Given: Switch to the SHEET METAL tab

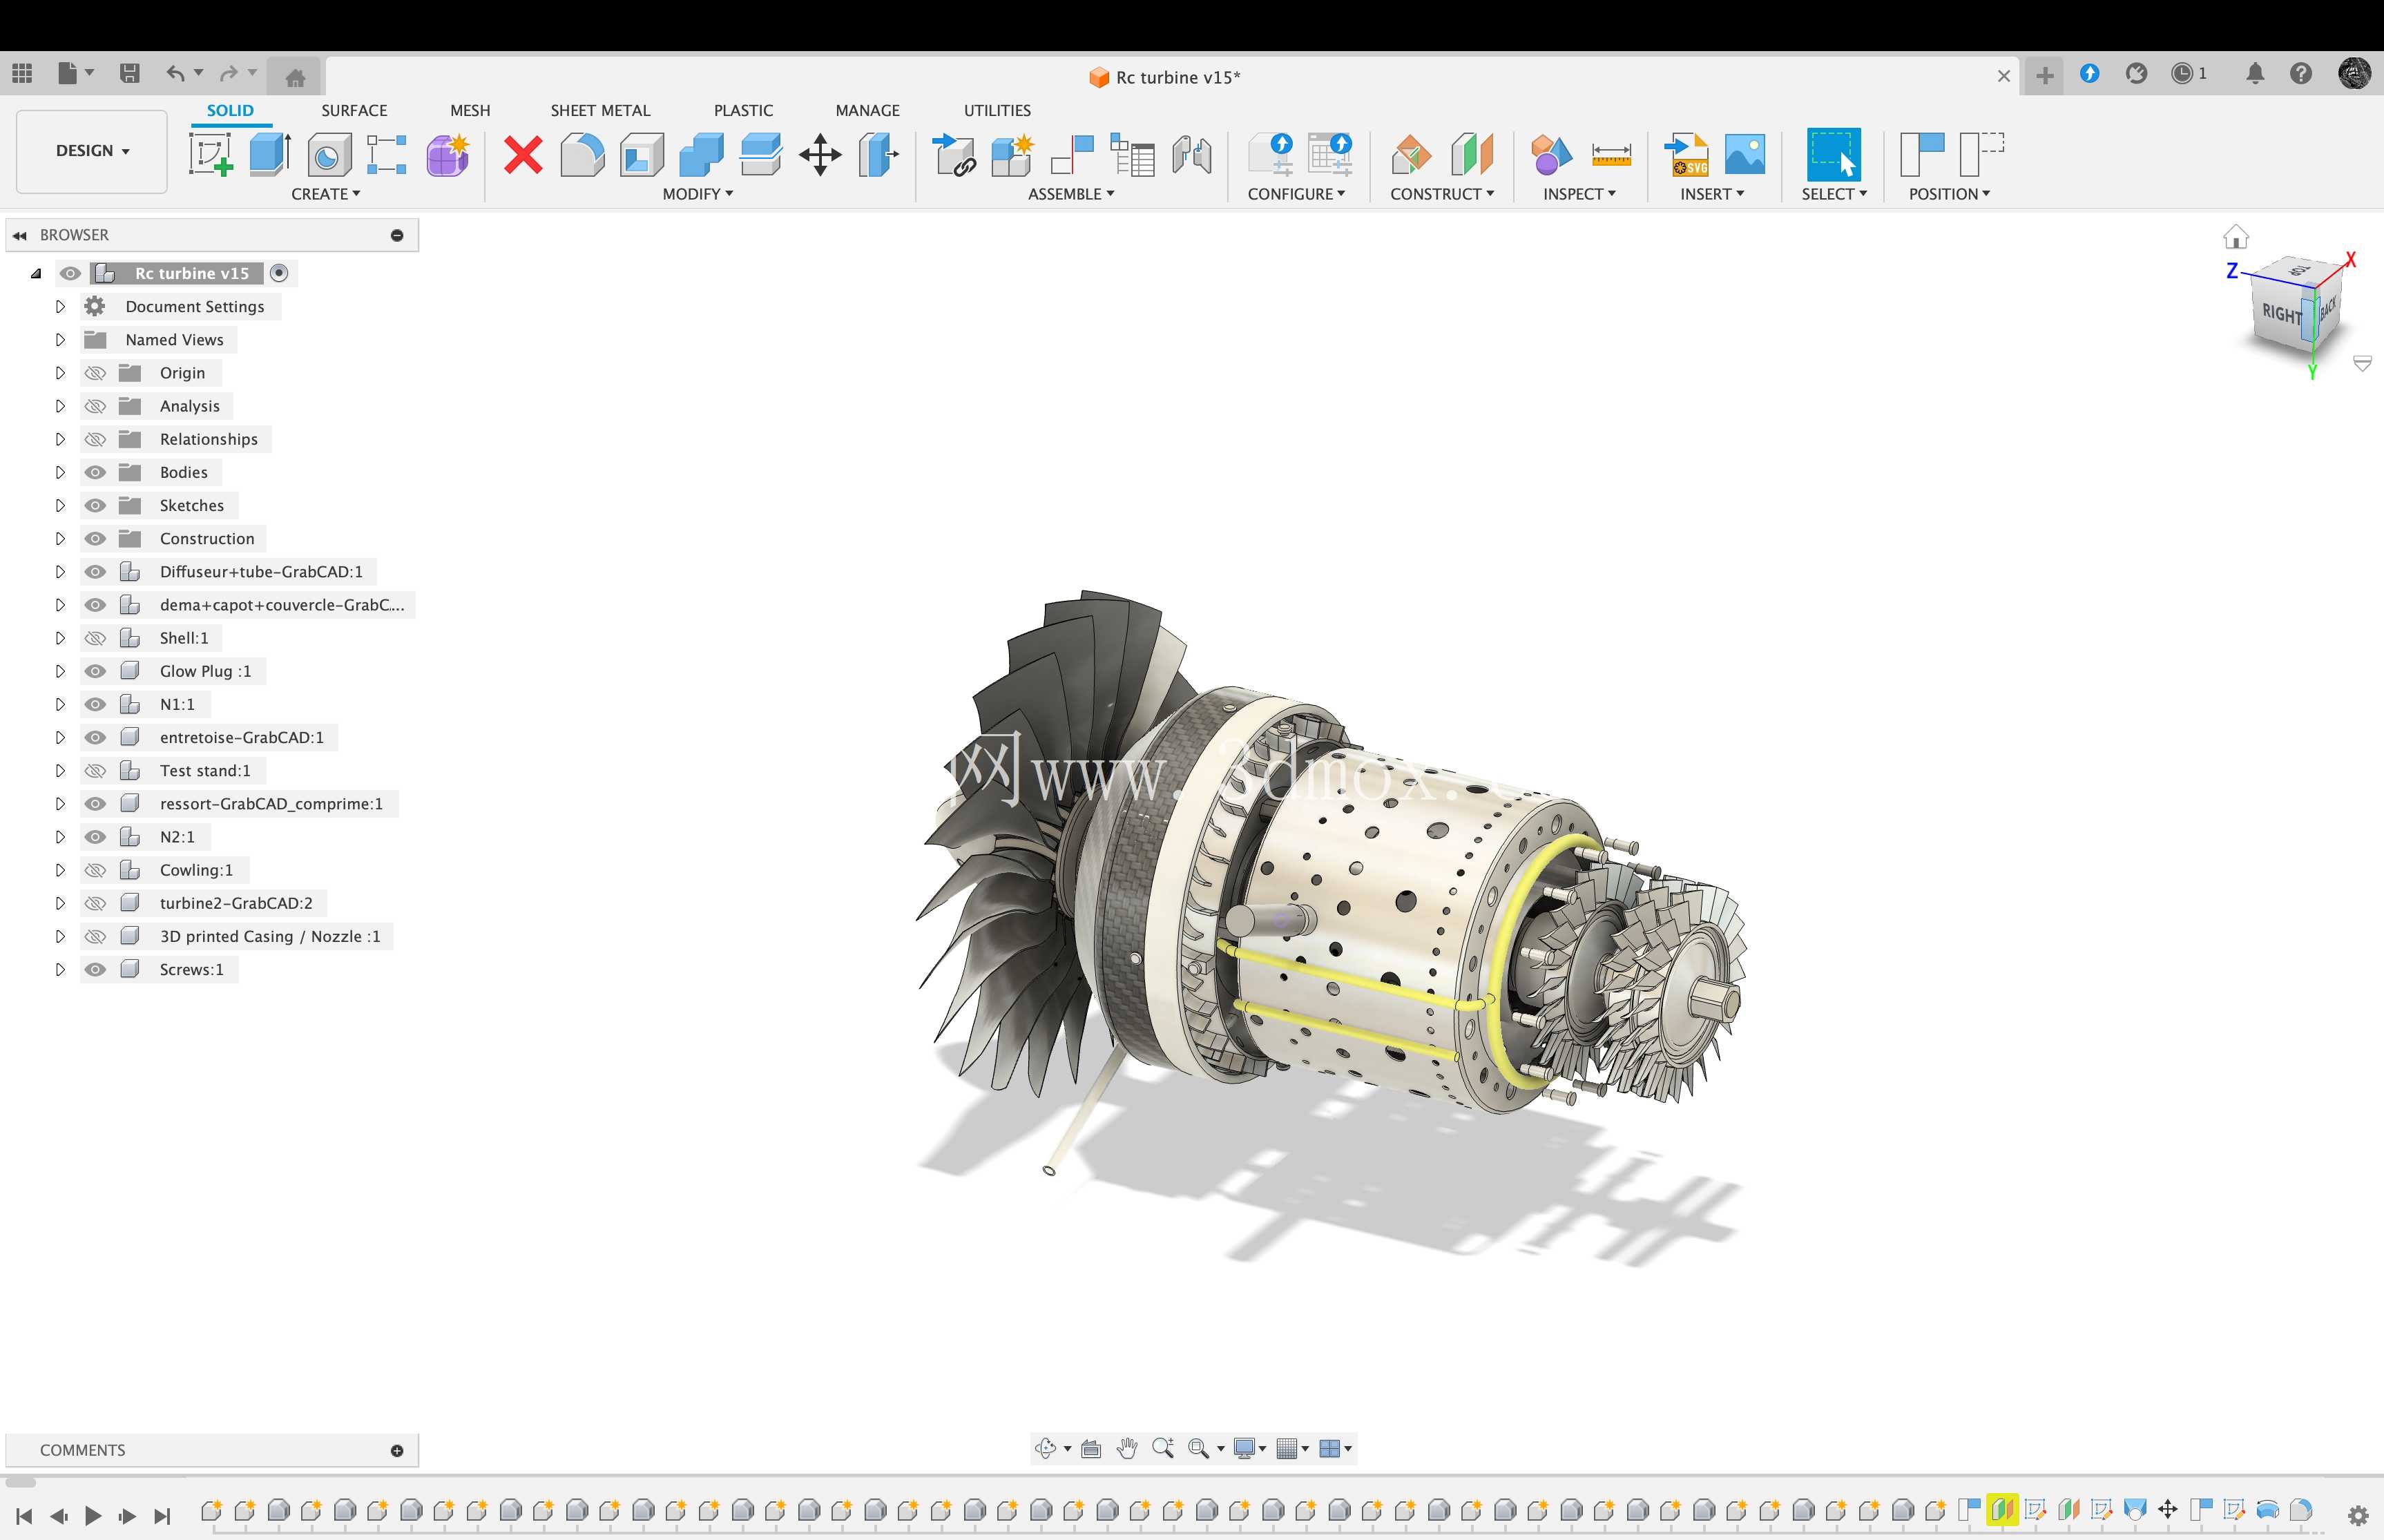Looking at the screenshot, I should (600, 110).
